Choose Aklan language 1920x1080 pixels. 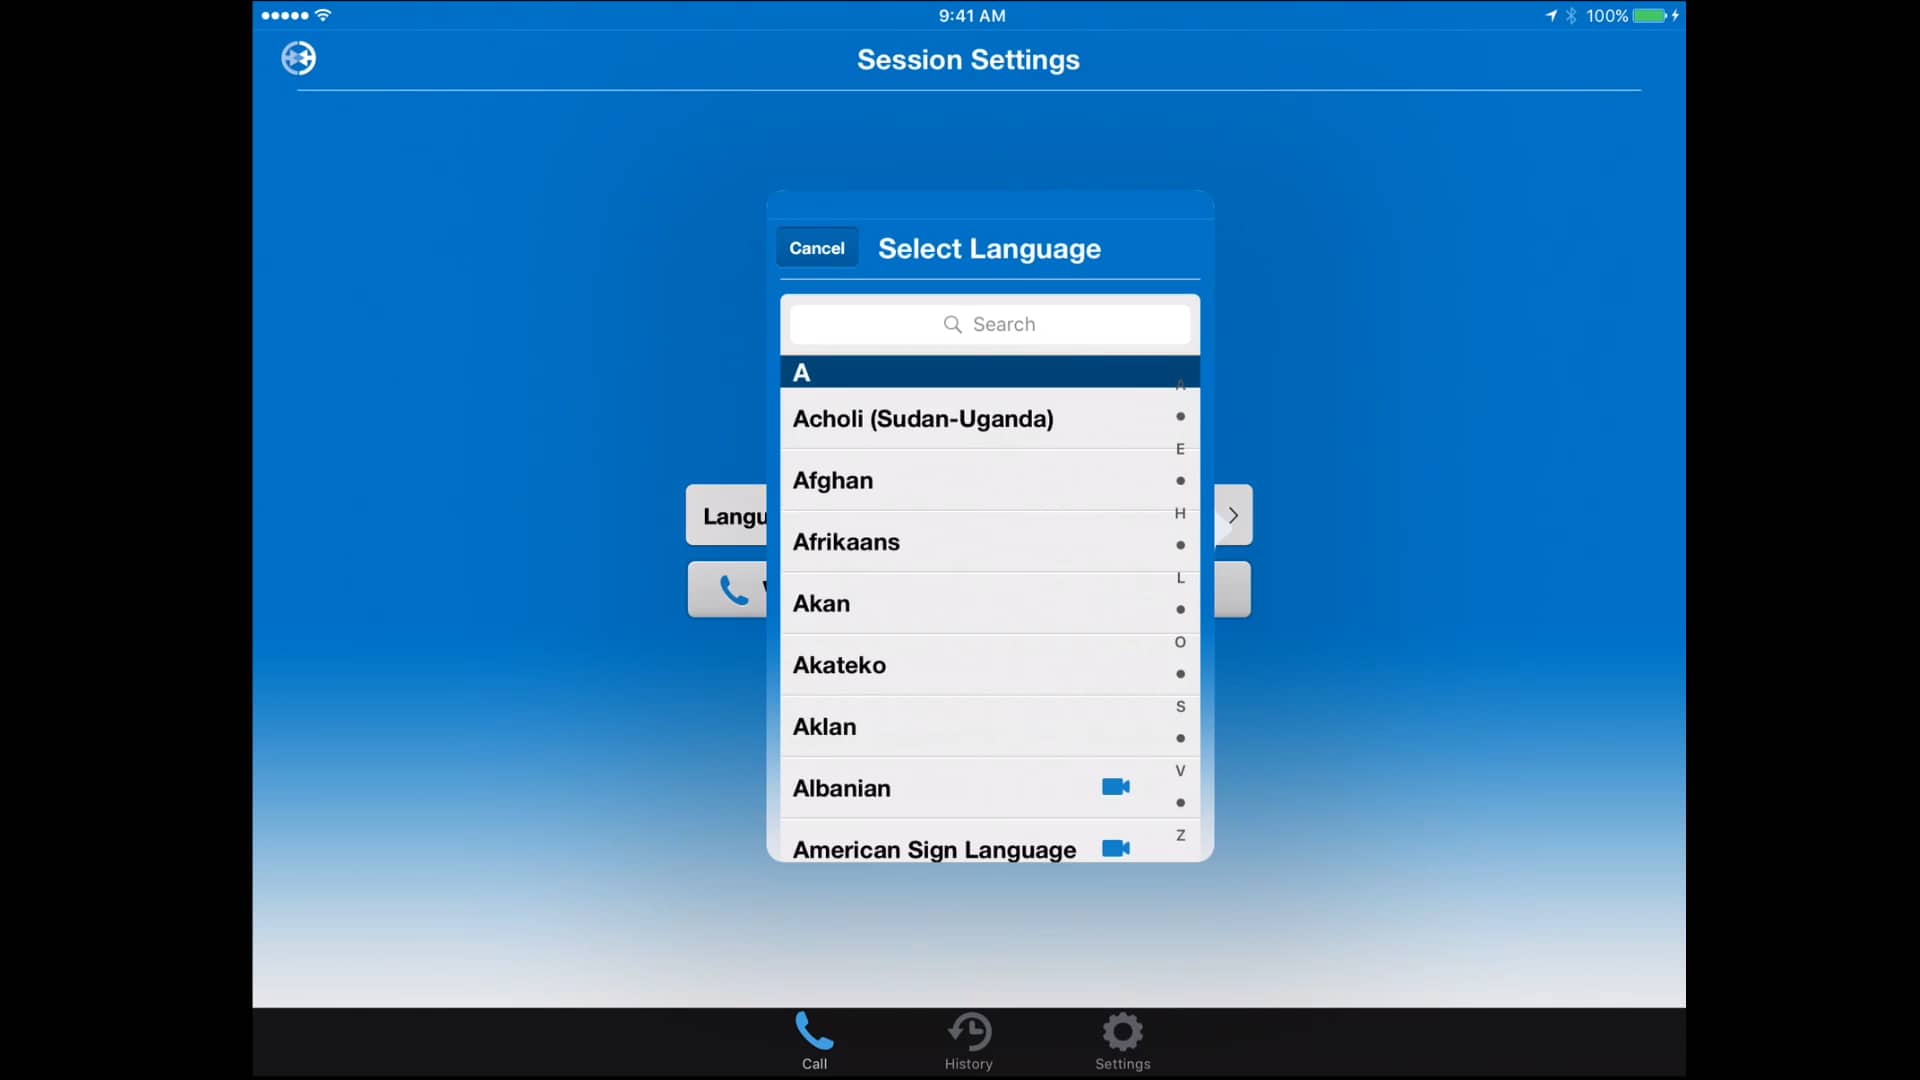tap(990, 726)
